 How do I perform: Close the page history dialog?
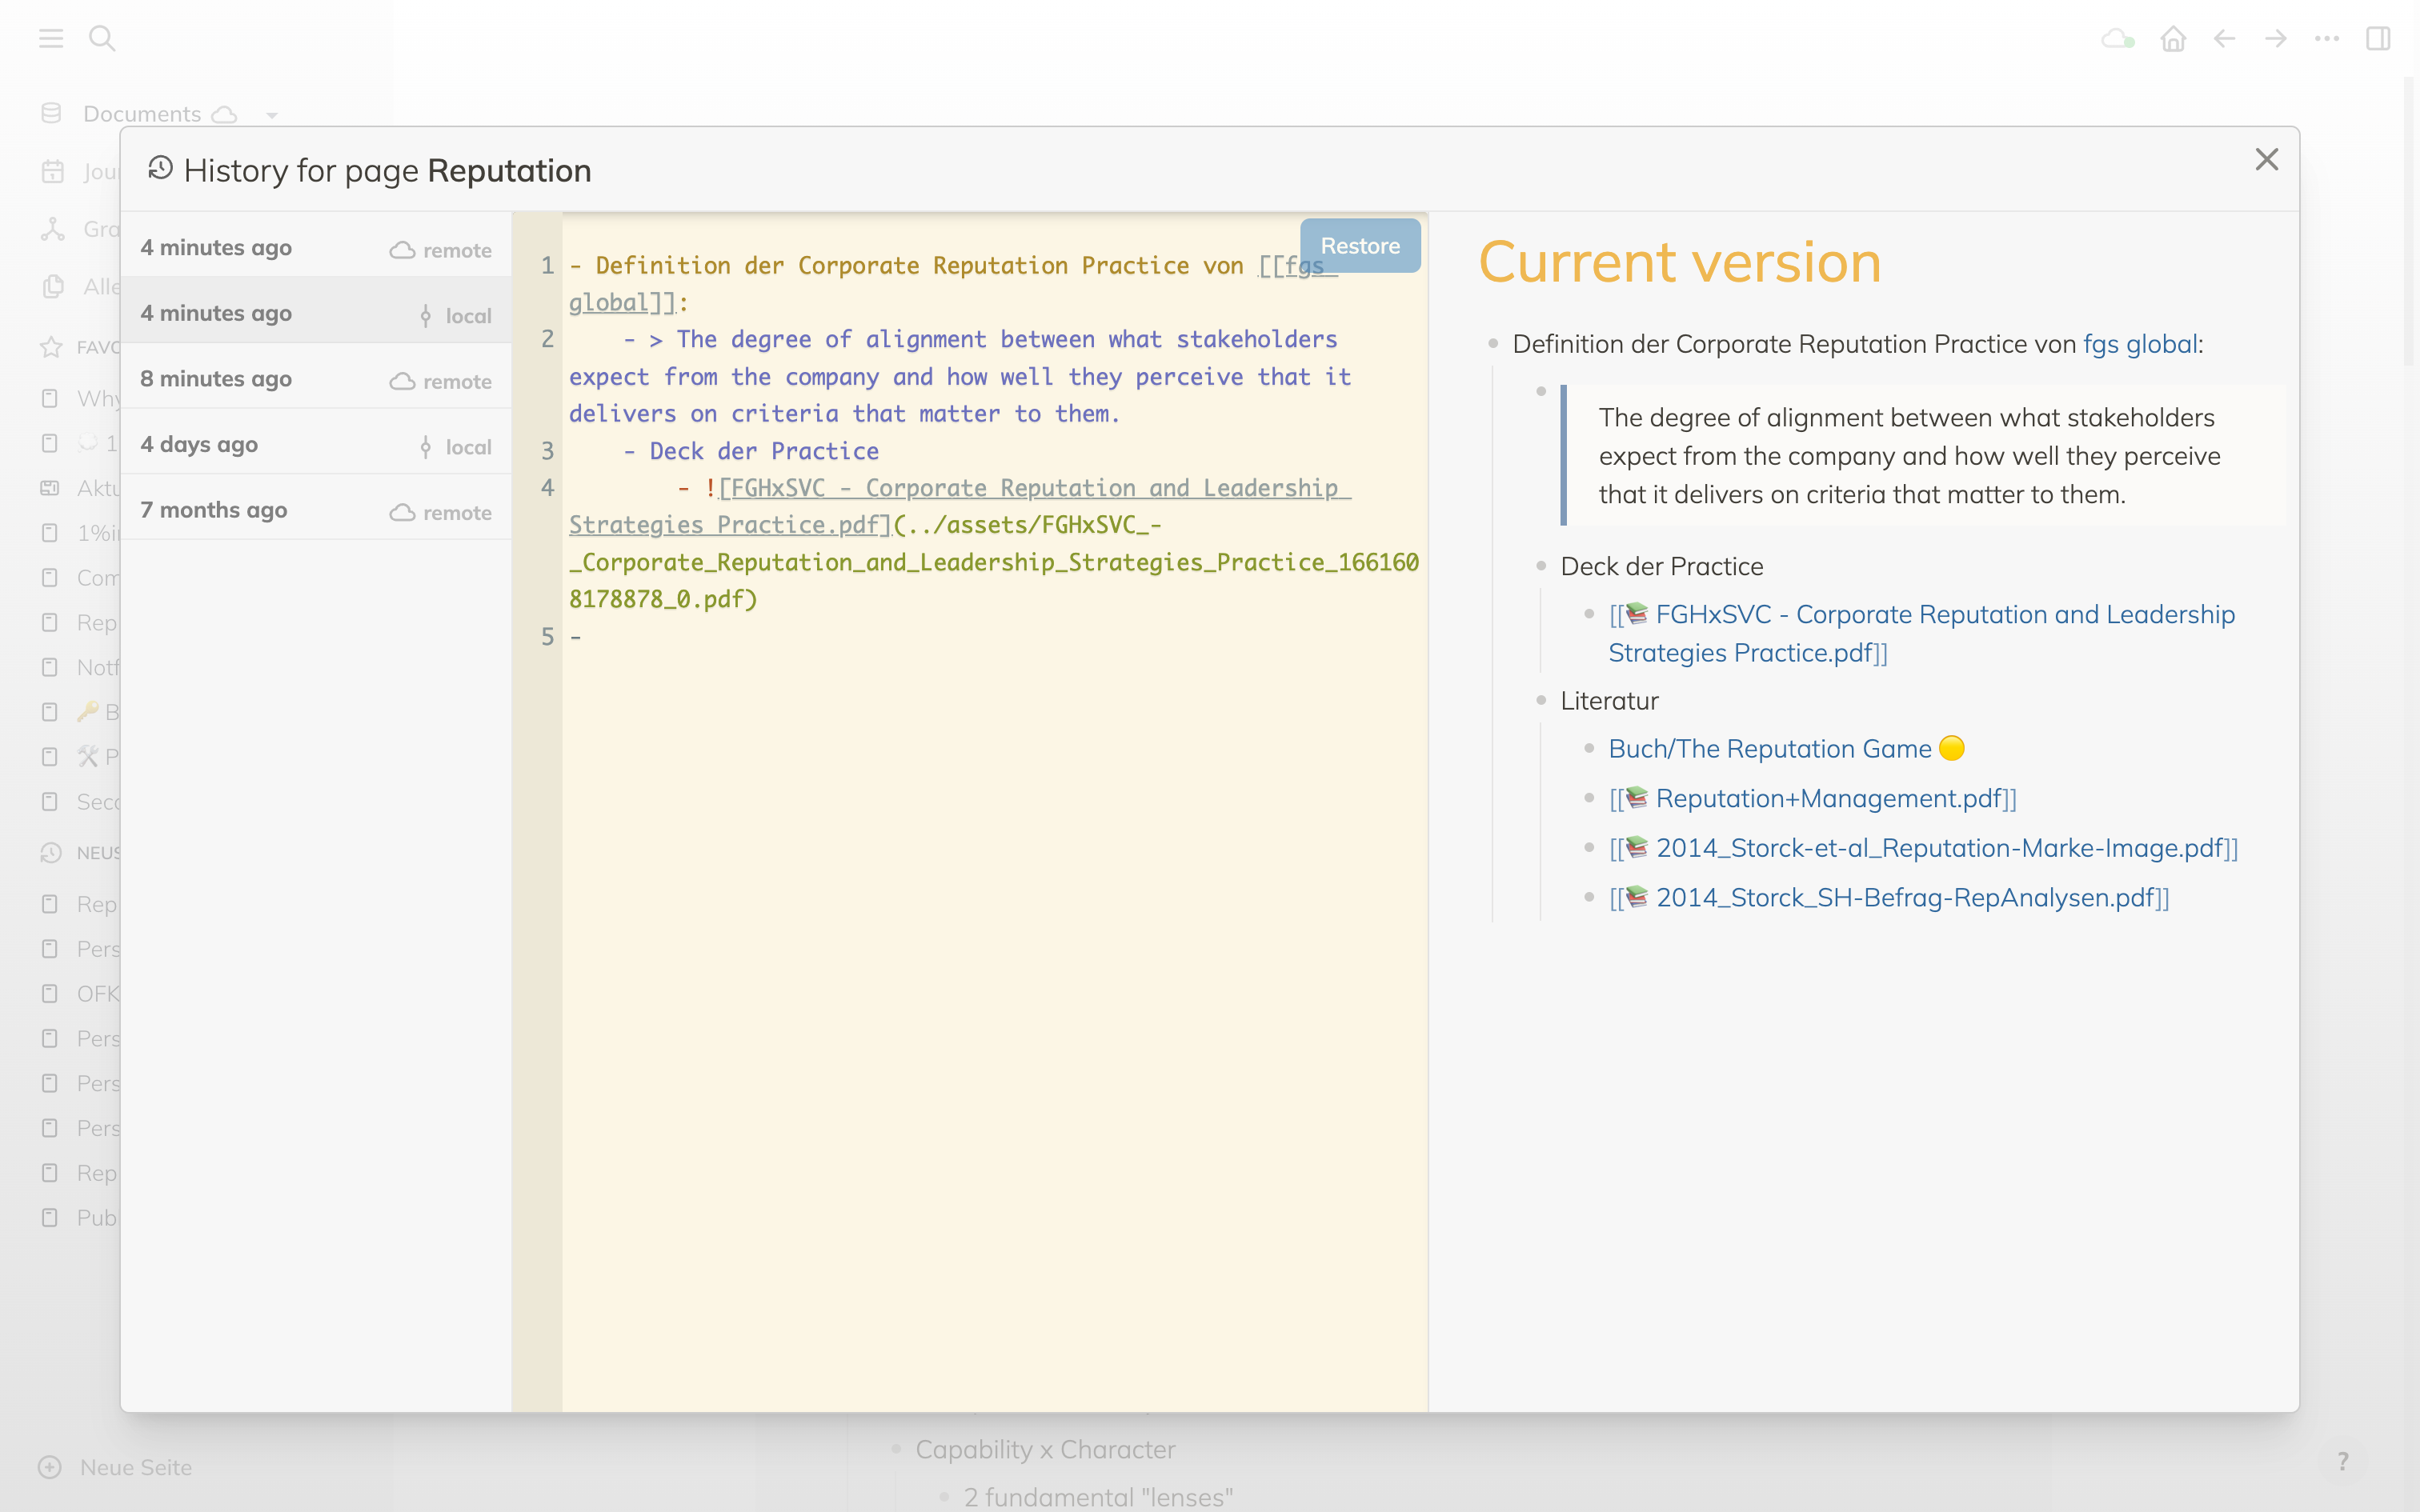[2266, 159]
